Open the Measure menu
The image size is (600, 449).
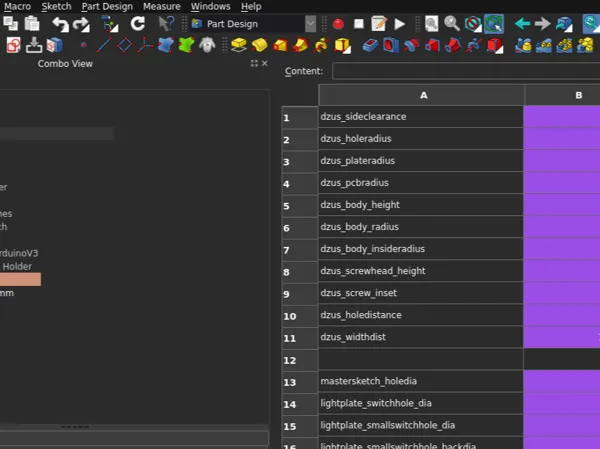[x=161, y=7]
